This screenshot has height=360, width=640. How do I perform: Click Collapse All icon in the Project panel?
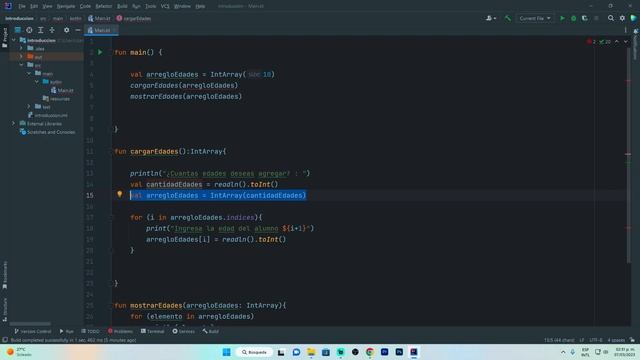pos(52,30)
